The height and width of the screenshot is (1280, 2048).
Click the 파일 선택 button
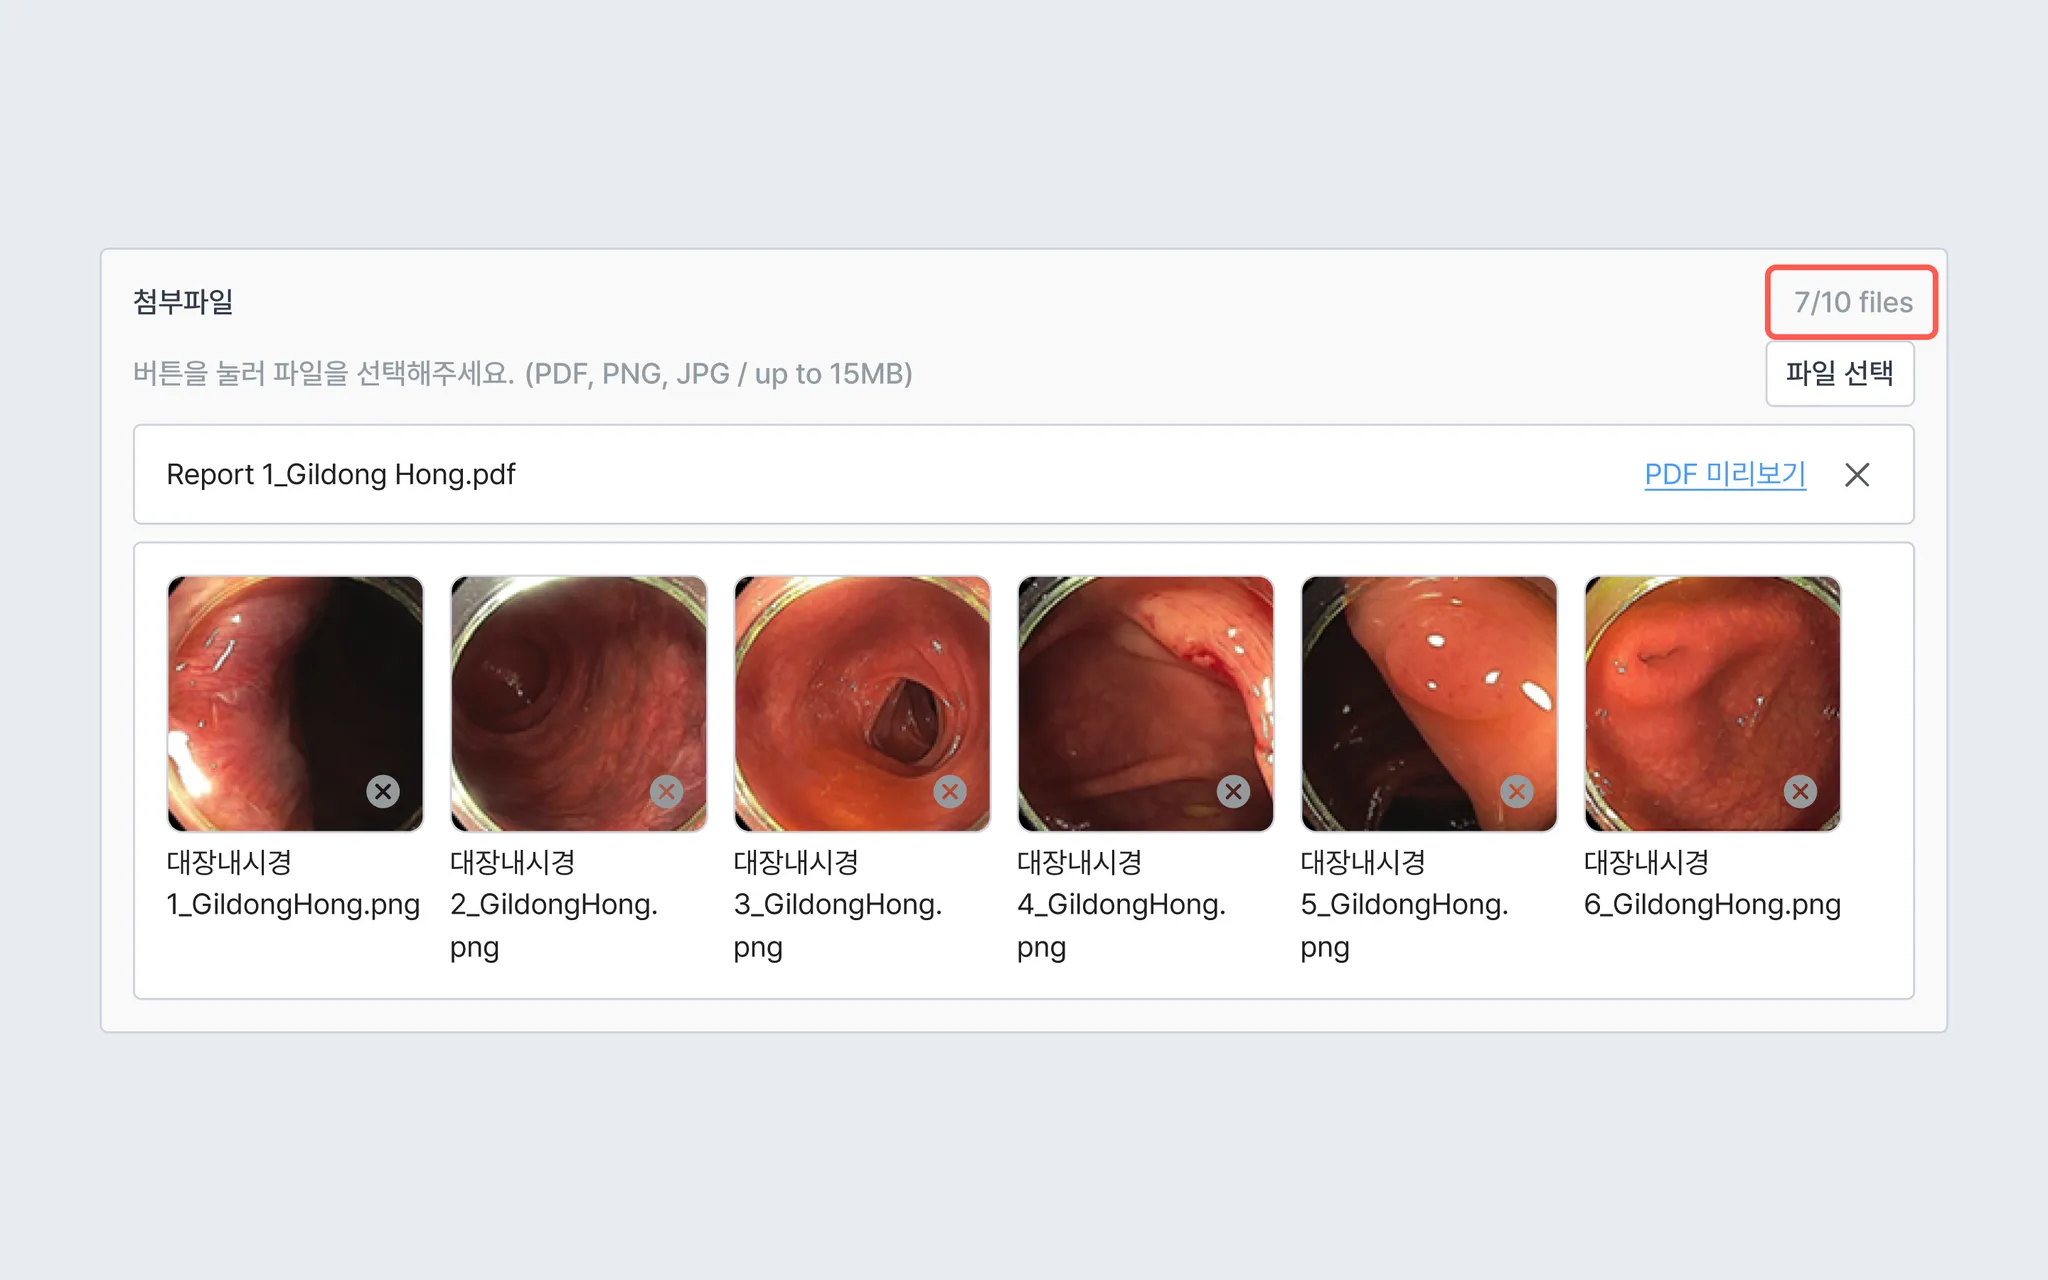point(1839,374)
